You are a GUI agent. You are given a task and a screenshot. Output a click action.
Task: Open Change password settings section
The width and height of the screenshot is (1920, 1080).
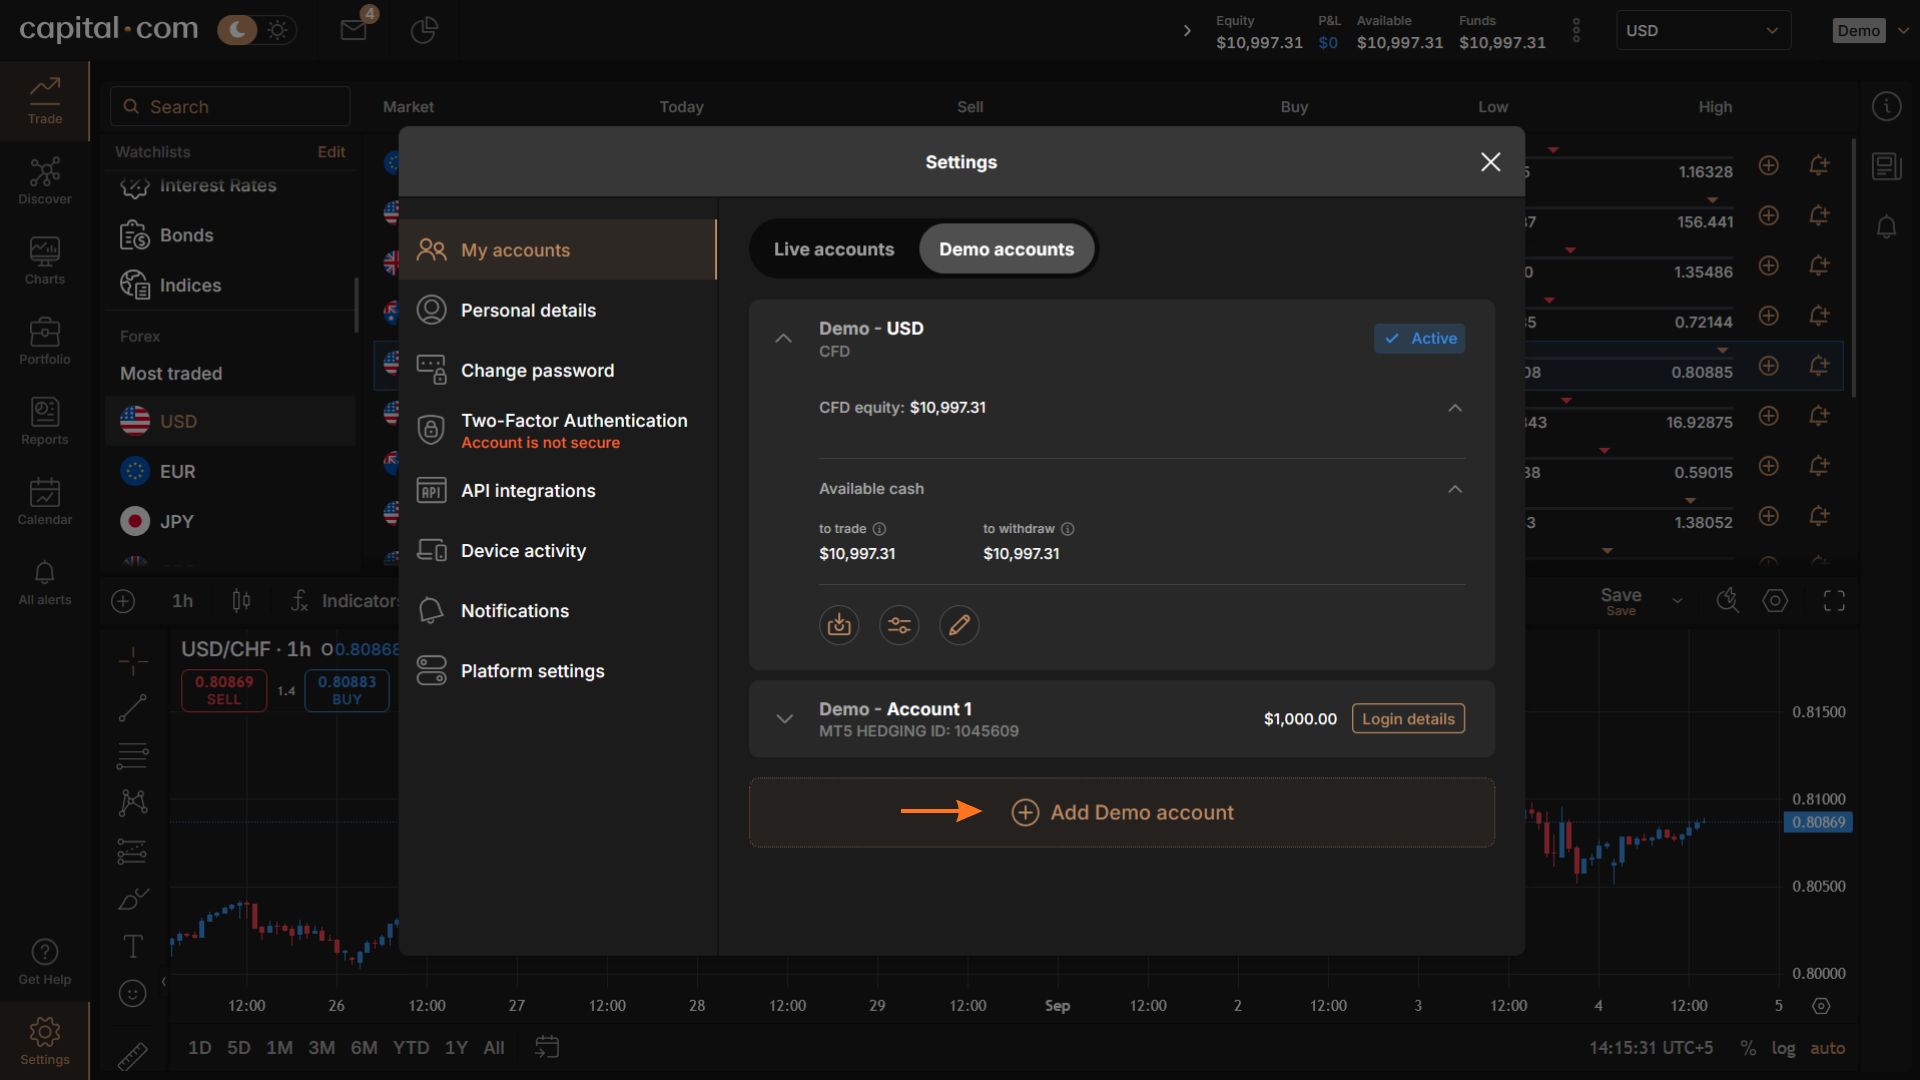pyautogui.click(x=558, y=370)
